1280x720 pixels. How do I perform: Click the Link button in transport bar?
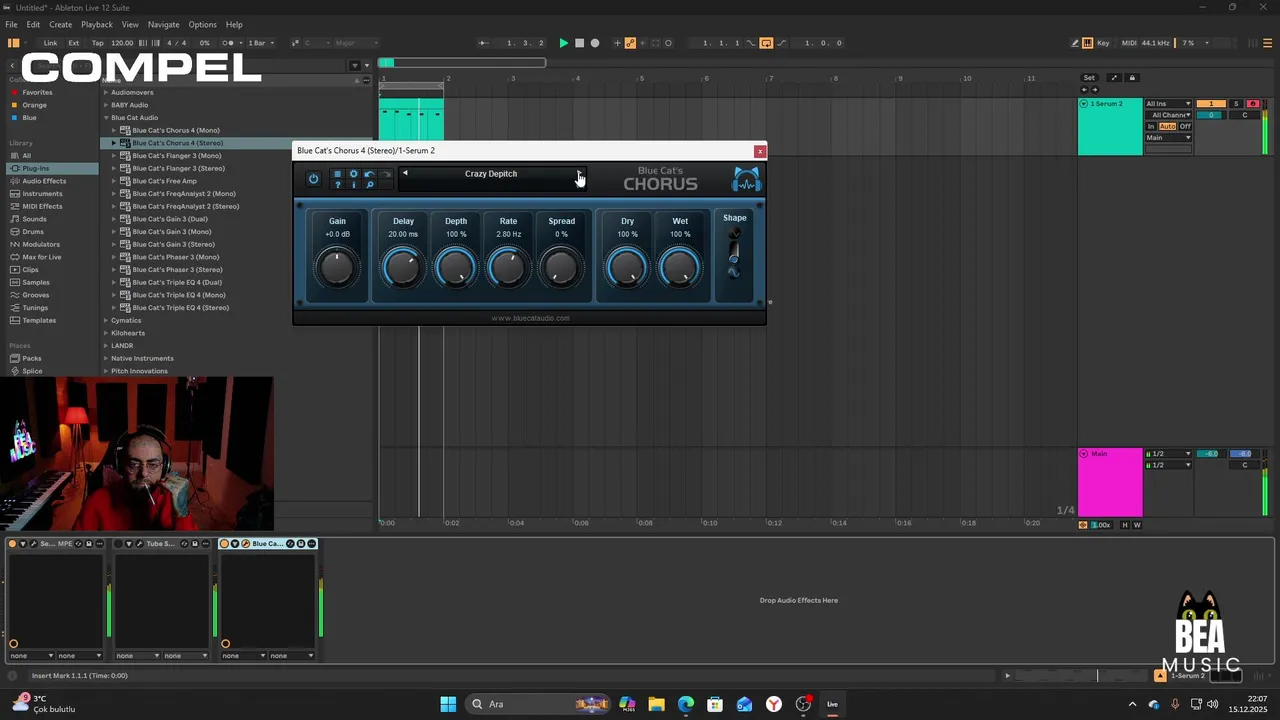50,43
